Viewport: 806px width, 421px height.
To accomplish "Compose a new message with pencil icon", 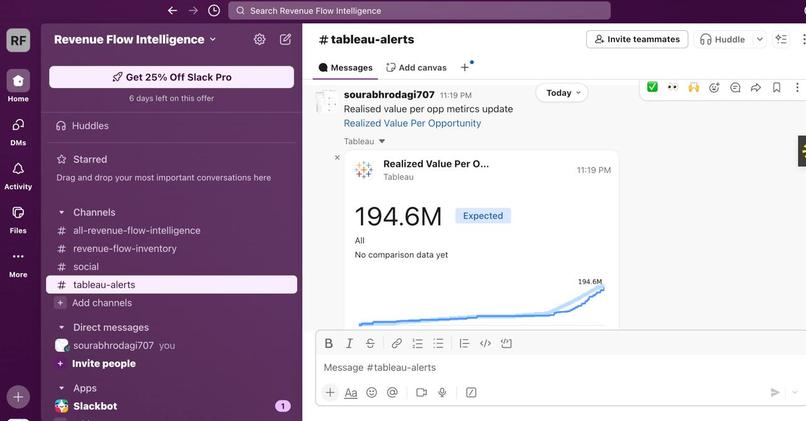I will point(285,39).
